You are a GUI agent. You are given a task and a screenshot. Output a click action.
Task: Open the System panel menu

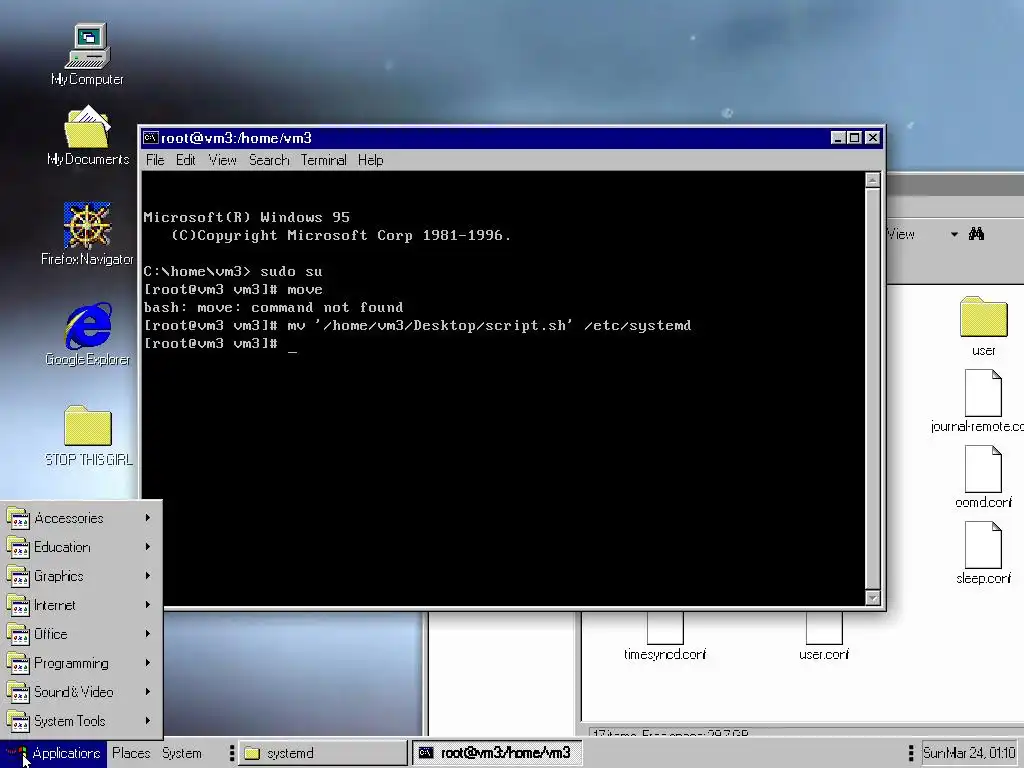click(x=182, y=753)
